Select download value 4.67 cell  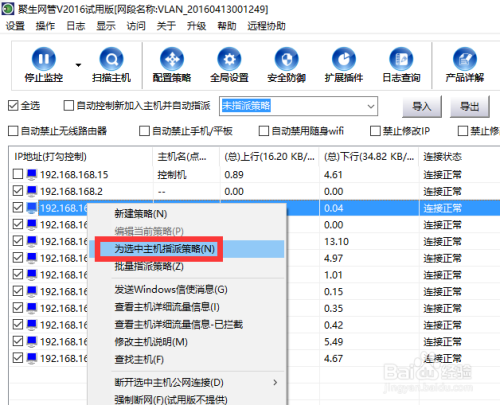pyautogui.click(x=334, y=358)
